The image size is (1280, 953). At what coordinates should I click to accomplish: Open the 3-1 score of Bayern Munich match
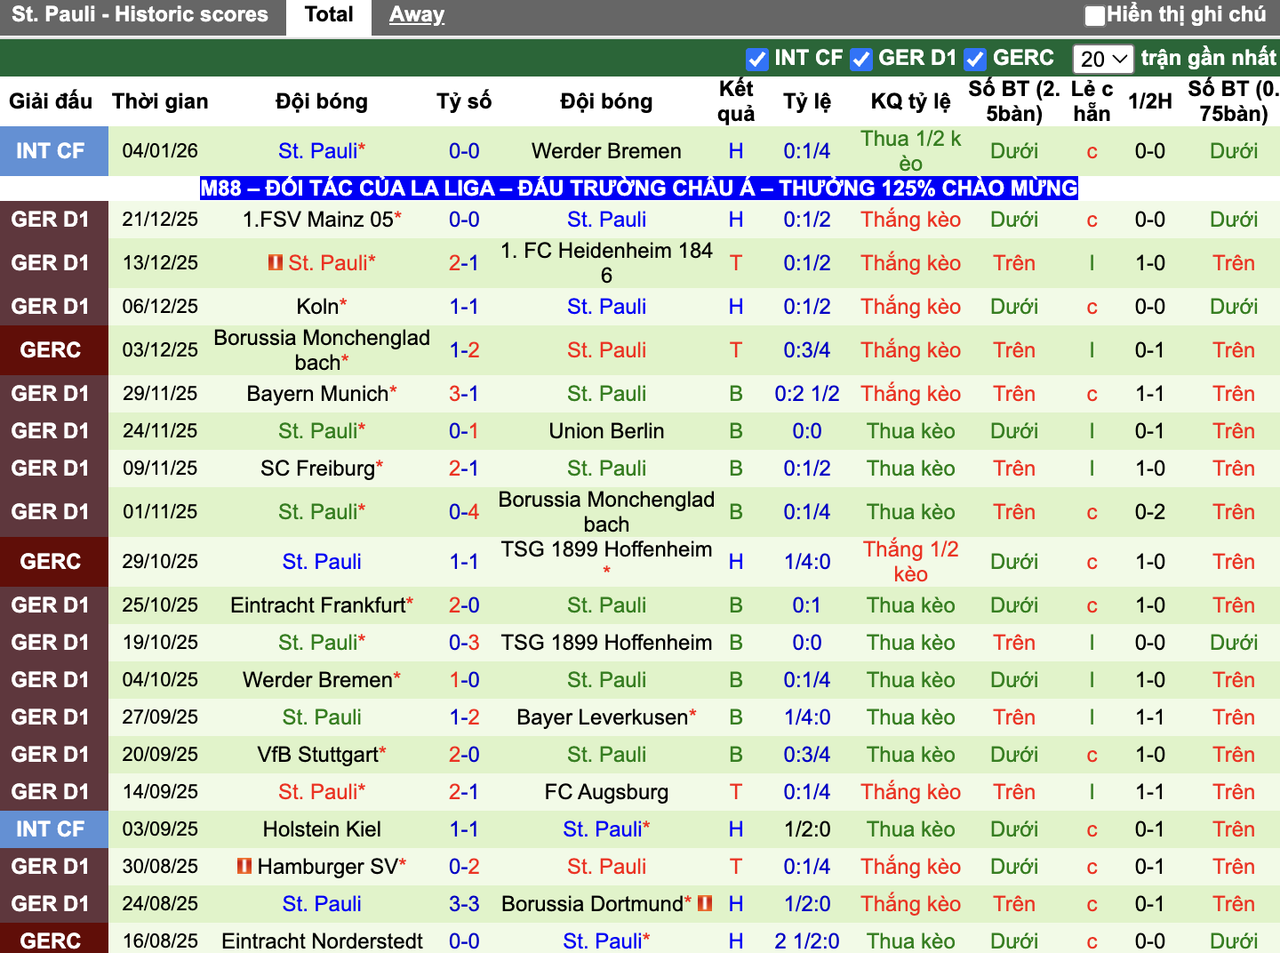[x=464, y=393]
